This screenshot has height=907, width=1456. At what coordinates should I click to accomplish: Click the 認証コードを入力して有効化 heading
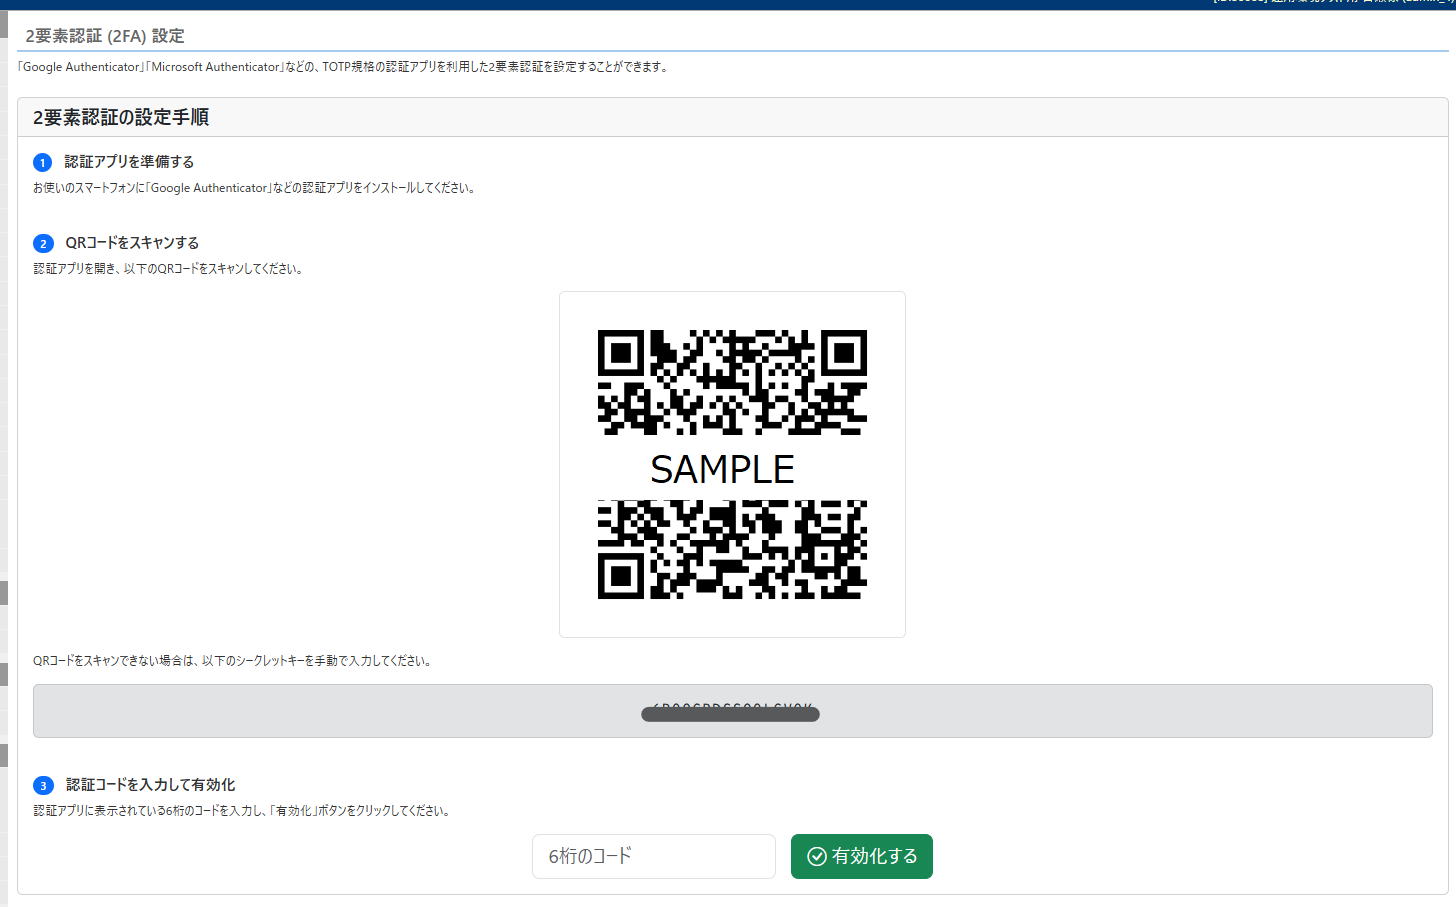(x=151, y=785)
